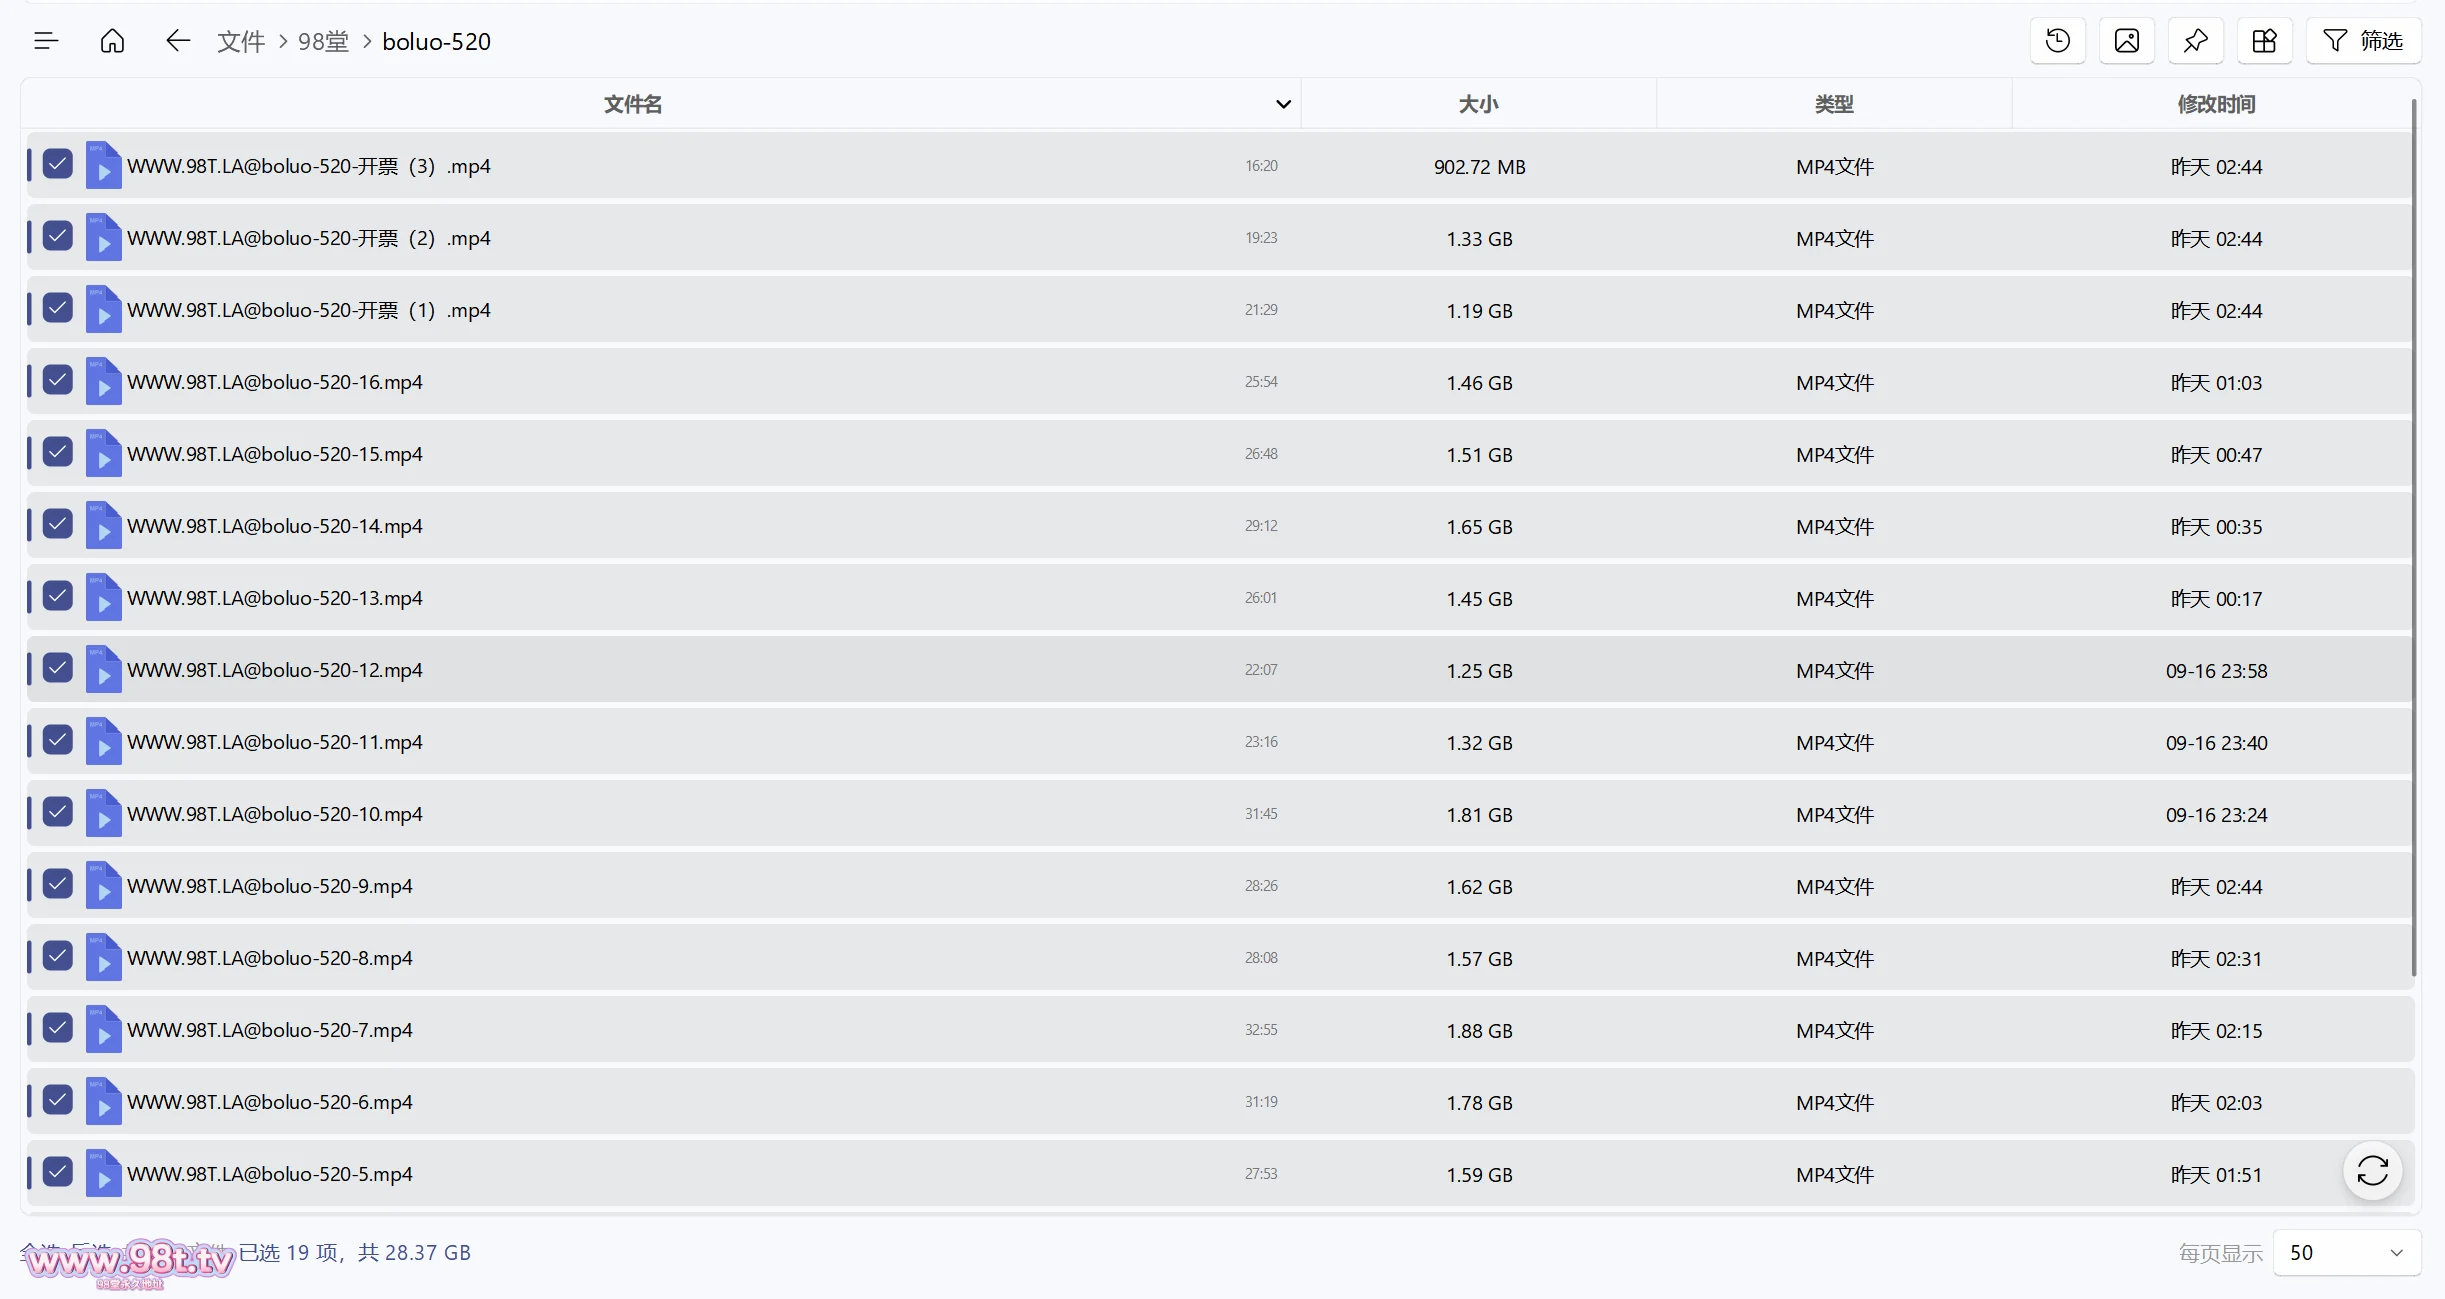Sort by 修改时间 column header
Screen dimensions: 2445x1299
click(x=2216, y=104)
